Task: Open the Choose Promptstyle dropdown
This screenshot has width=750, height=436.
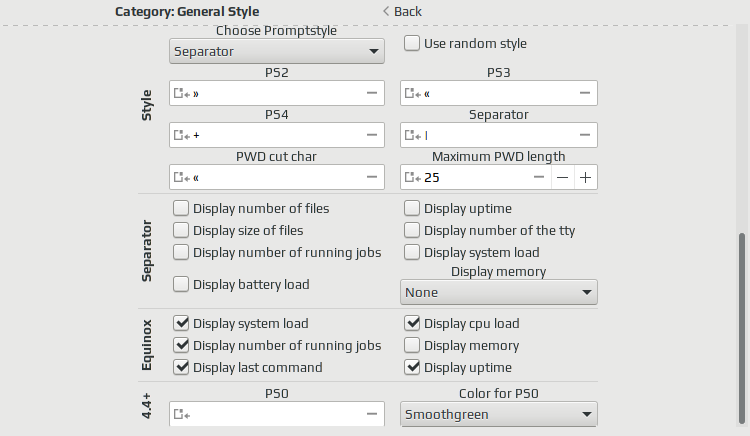Action: 276,51
